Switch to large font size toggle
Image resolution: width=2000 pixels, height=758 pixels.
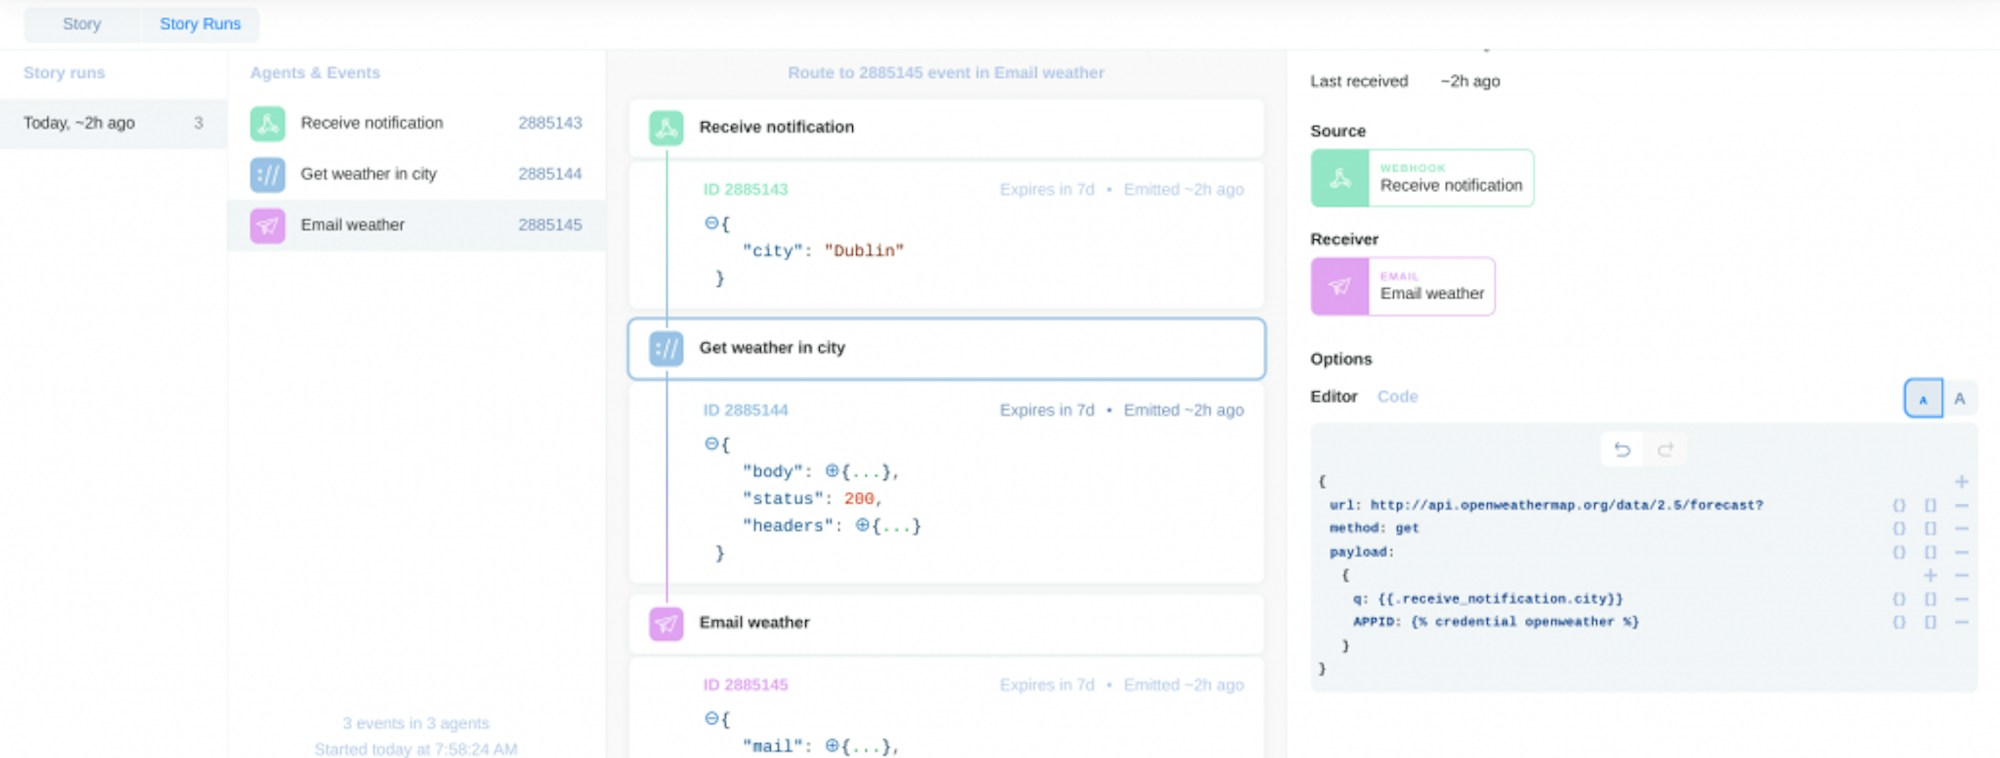[x=1960, y=398]
